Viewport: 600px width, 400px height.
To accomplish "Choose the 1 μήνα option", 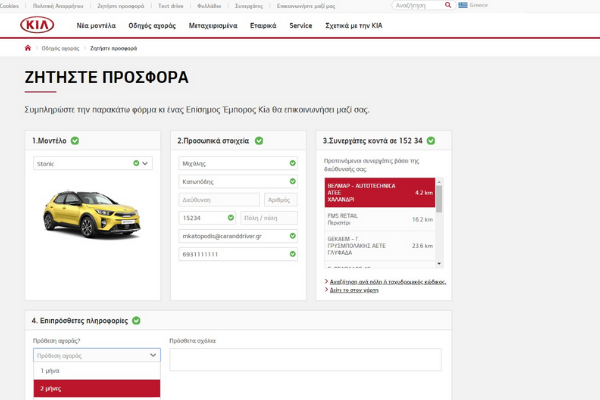I will pos(97,371).
